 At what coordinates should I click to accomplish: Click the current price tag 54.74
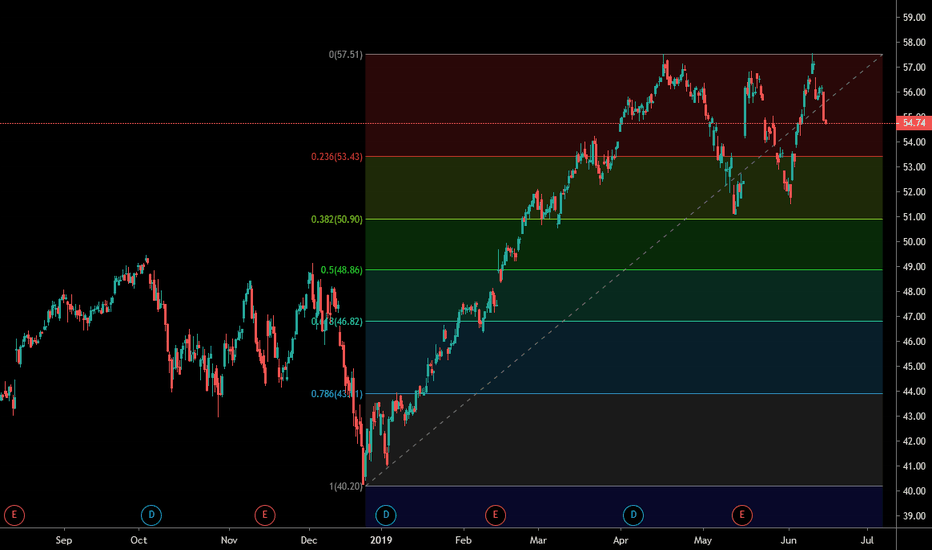click(914, 123)
